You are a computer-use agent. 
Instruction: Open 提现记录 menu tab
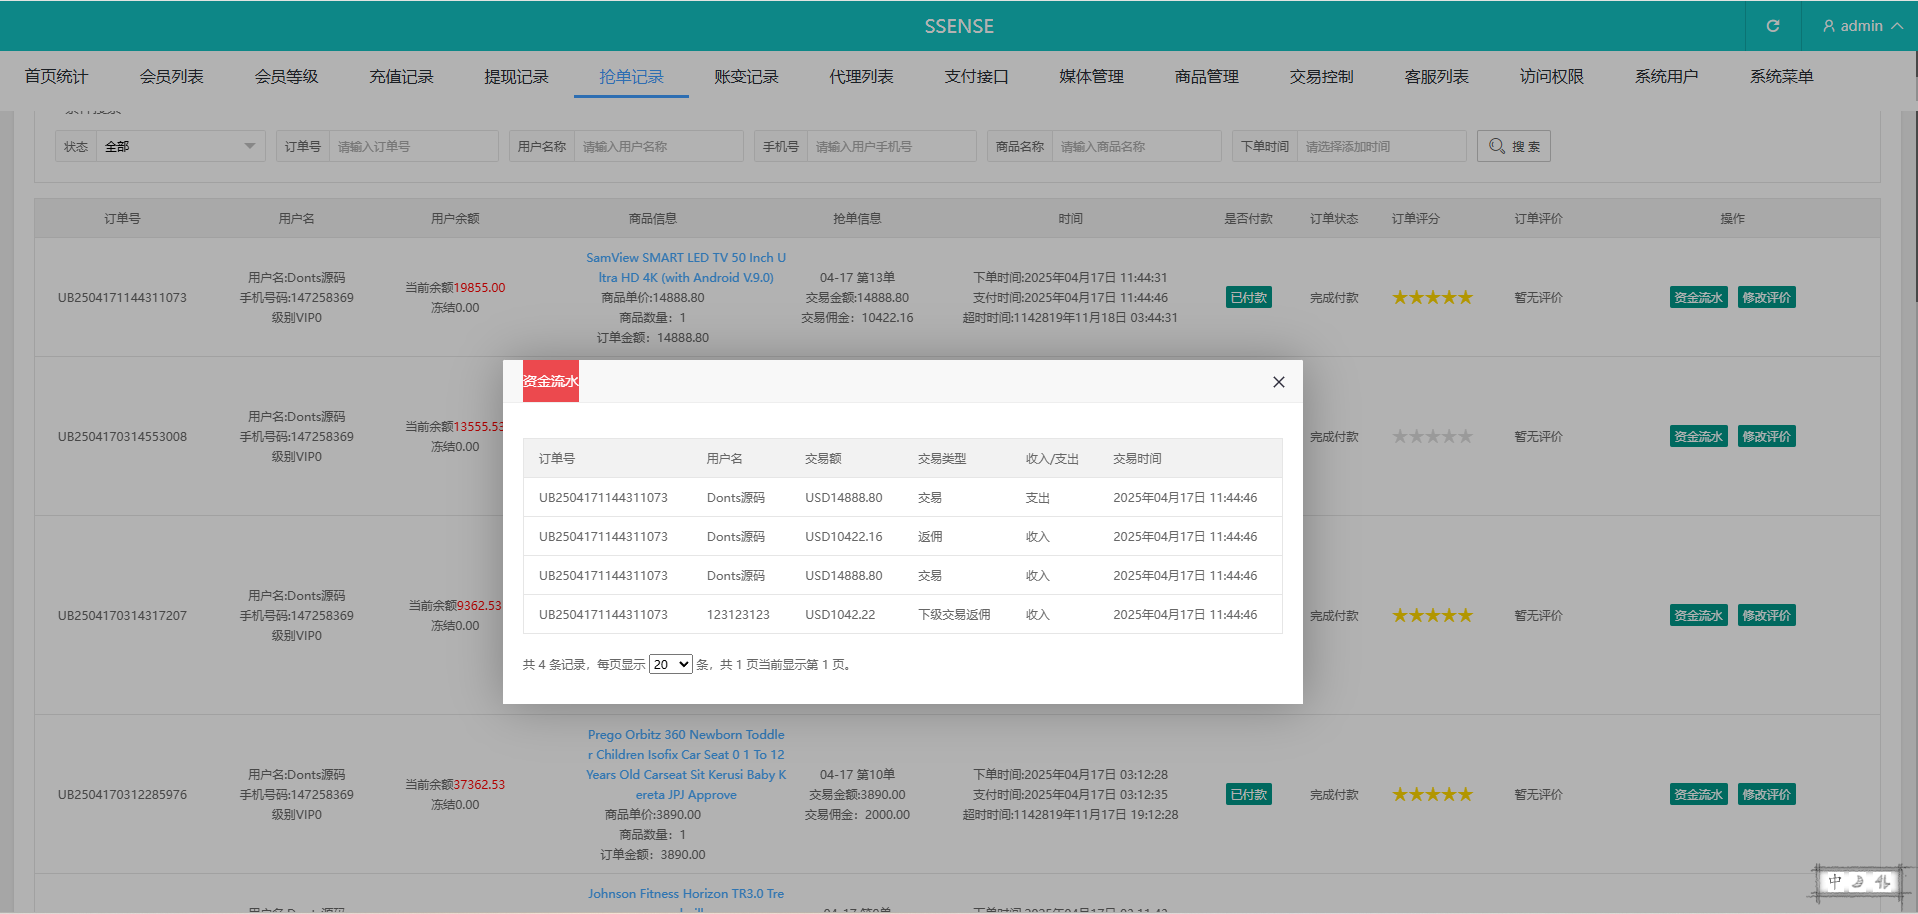click(x=516, y=77)
